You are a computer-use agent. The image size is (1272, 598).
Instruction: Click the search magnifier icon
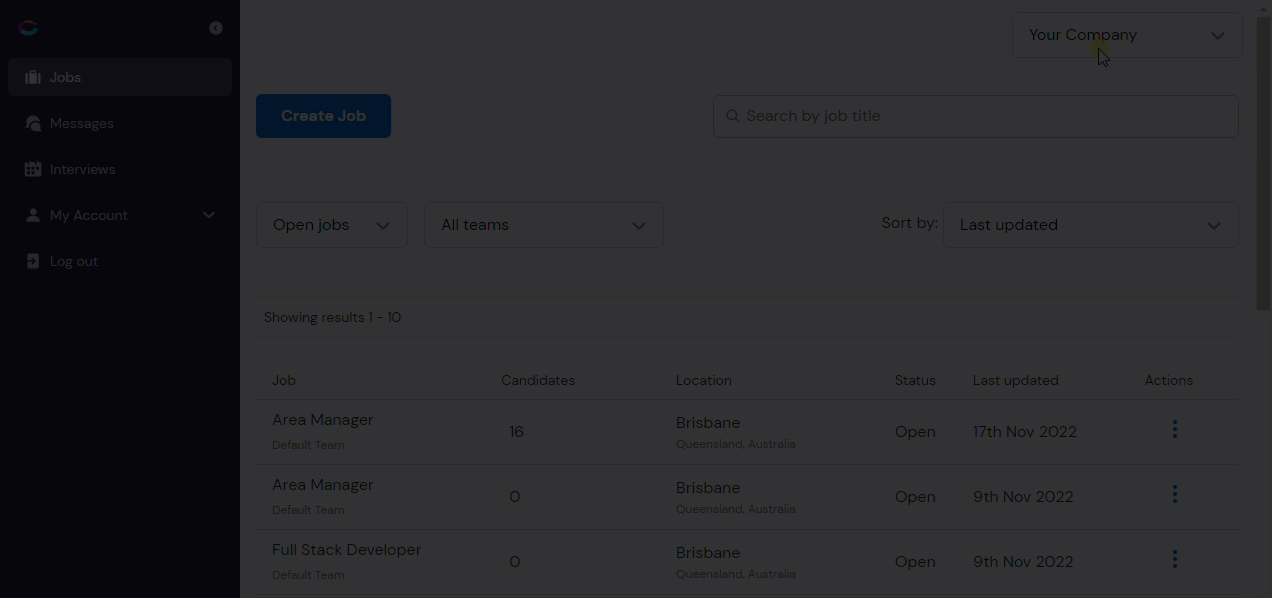733,116
